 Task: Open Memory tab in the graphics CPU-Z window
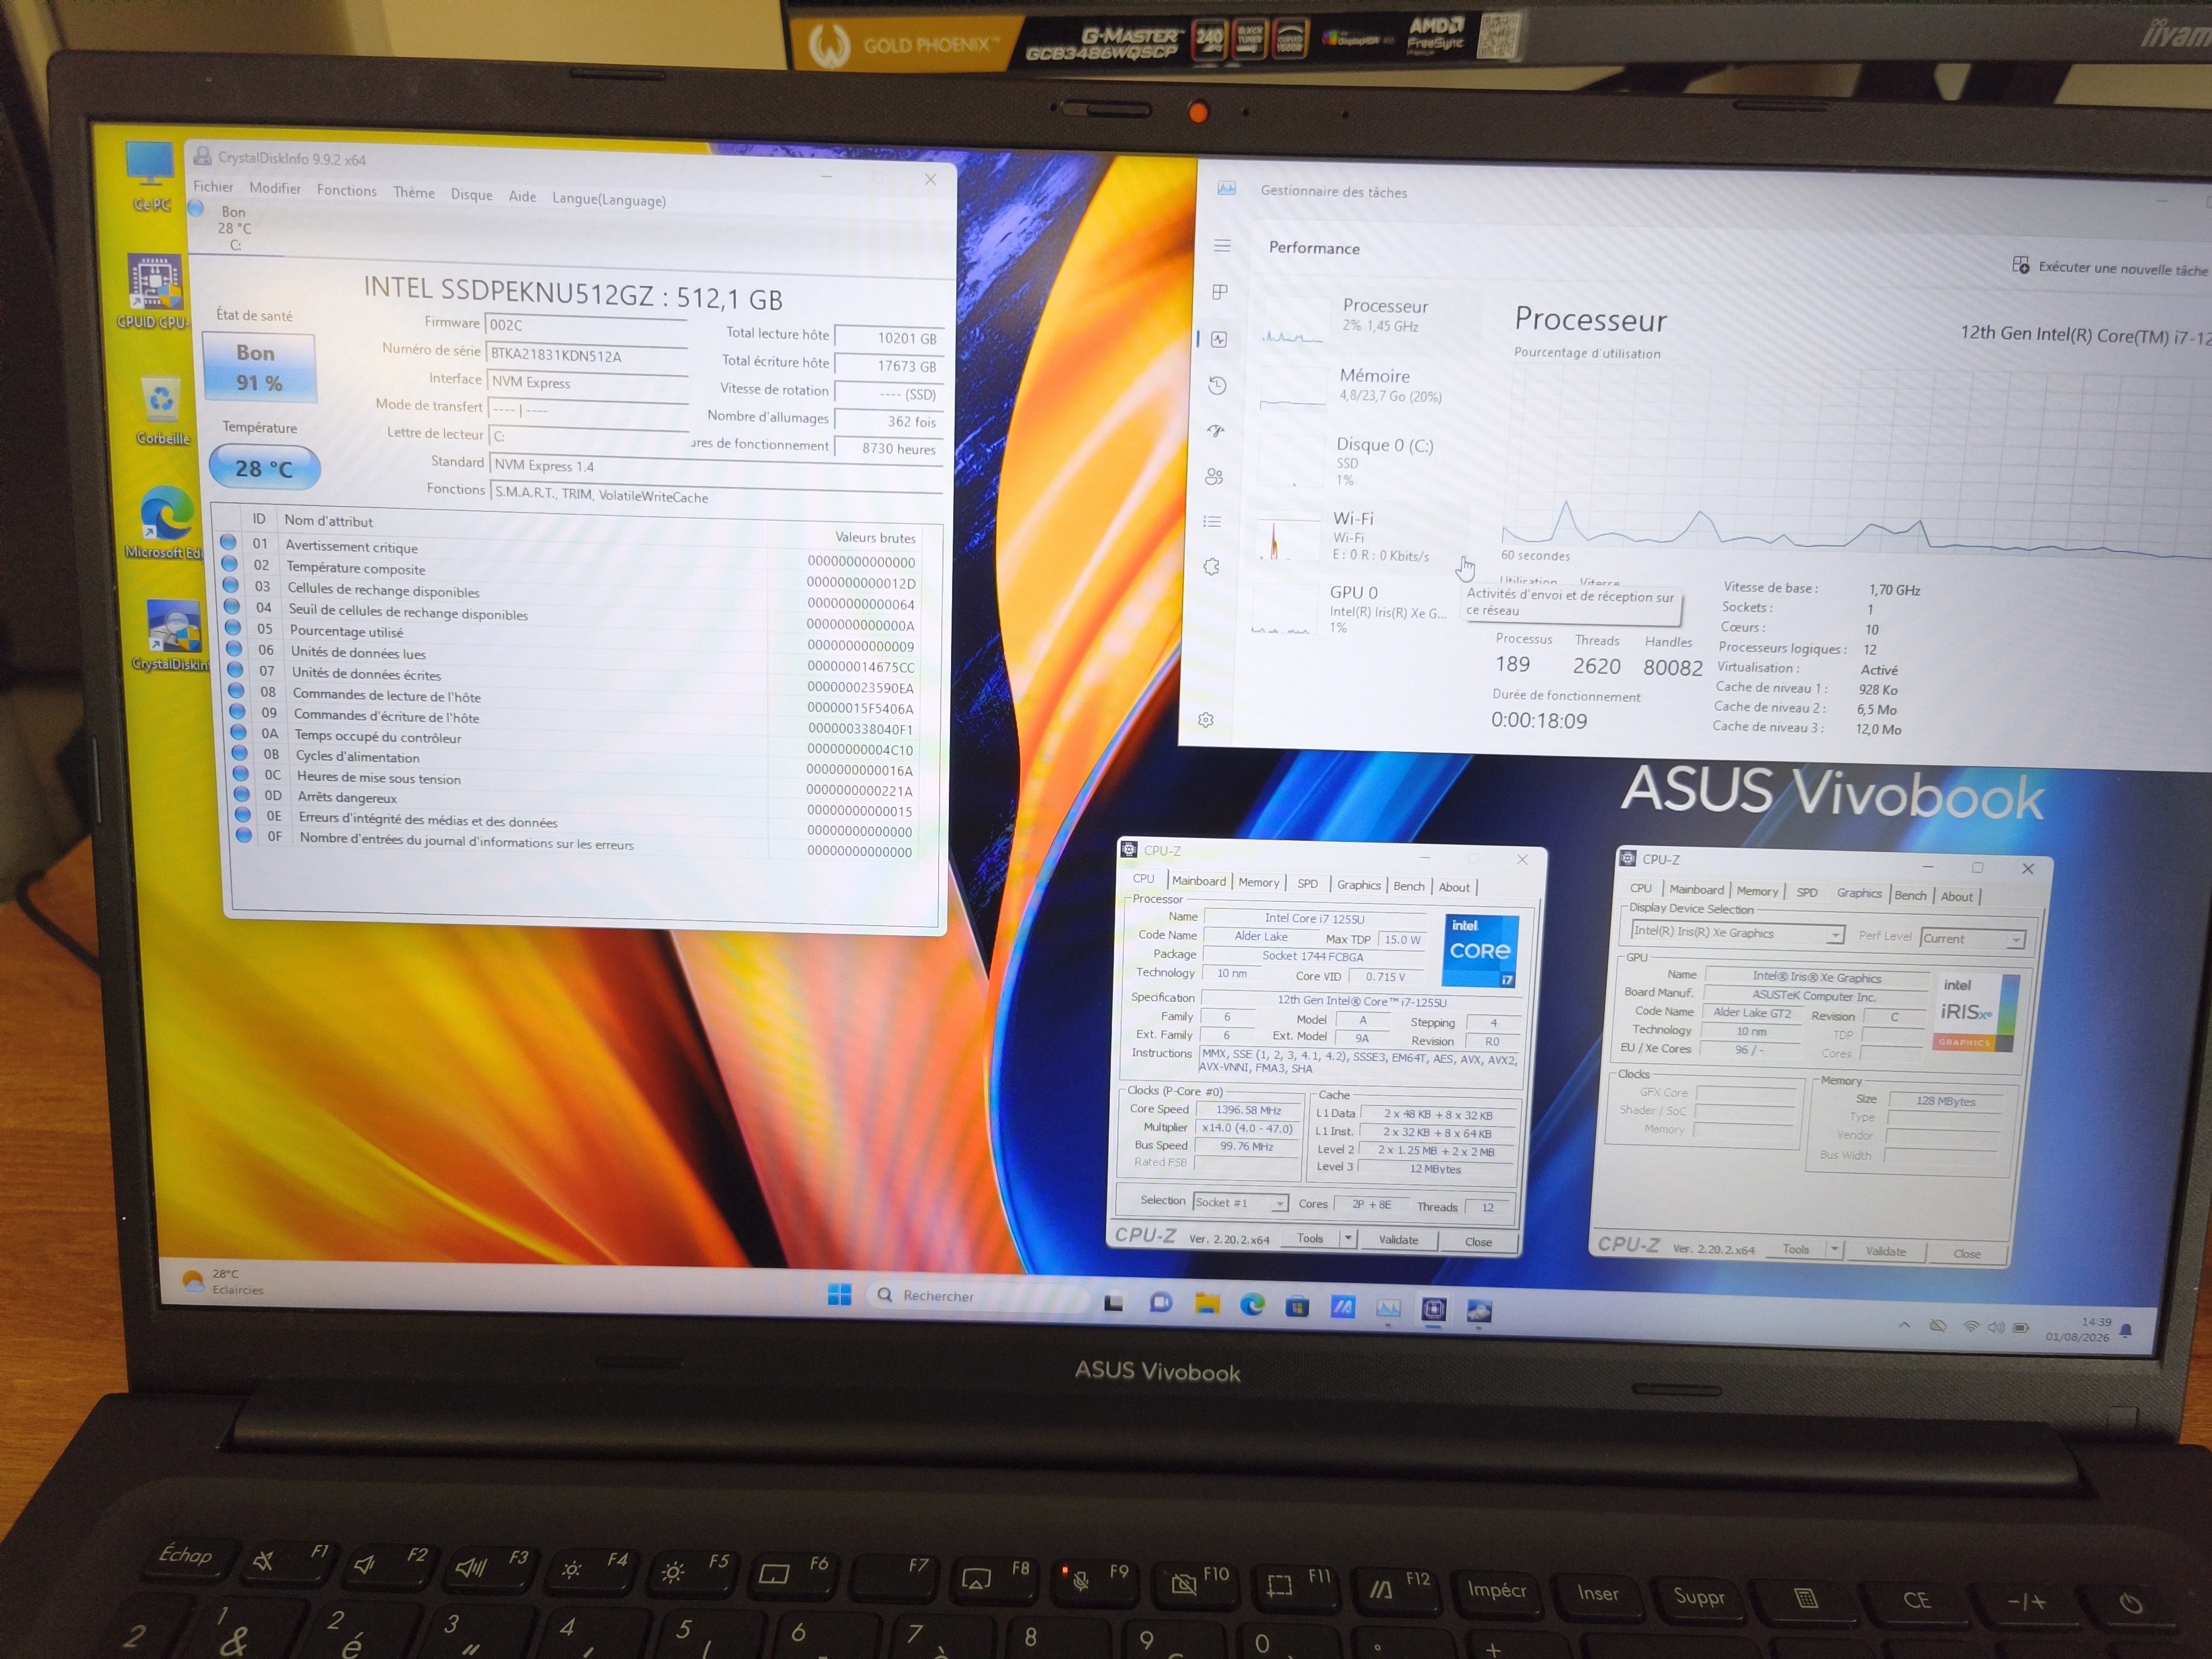1757,891
